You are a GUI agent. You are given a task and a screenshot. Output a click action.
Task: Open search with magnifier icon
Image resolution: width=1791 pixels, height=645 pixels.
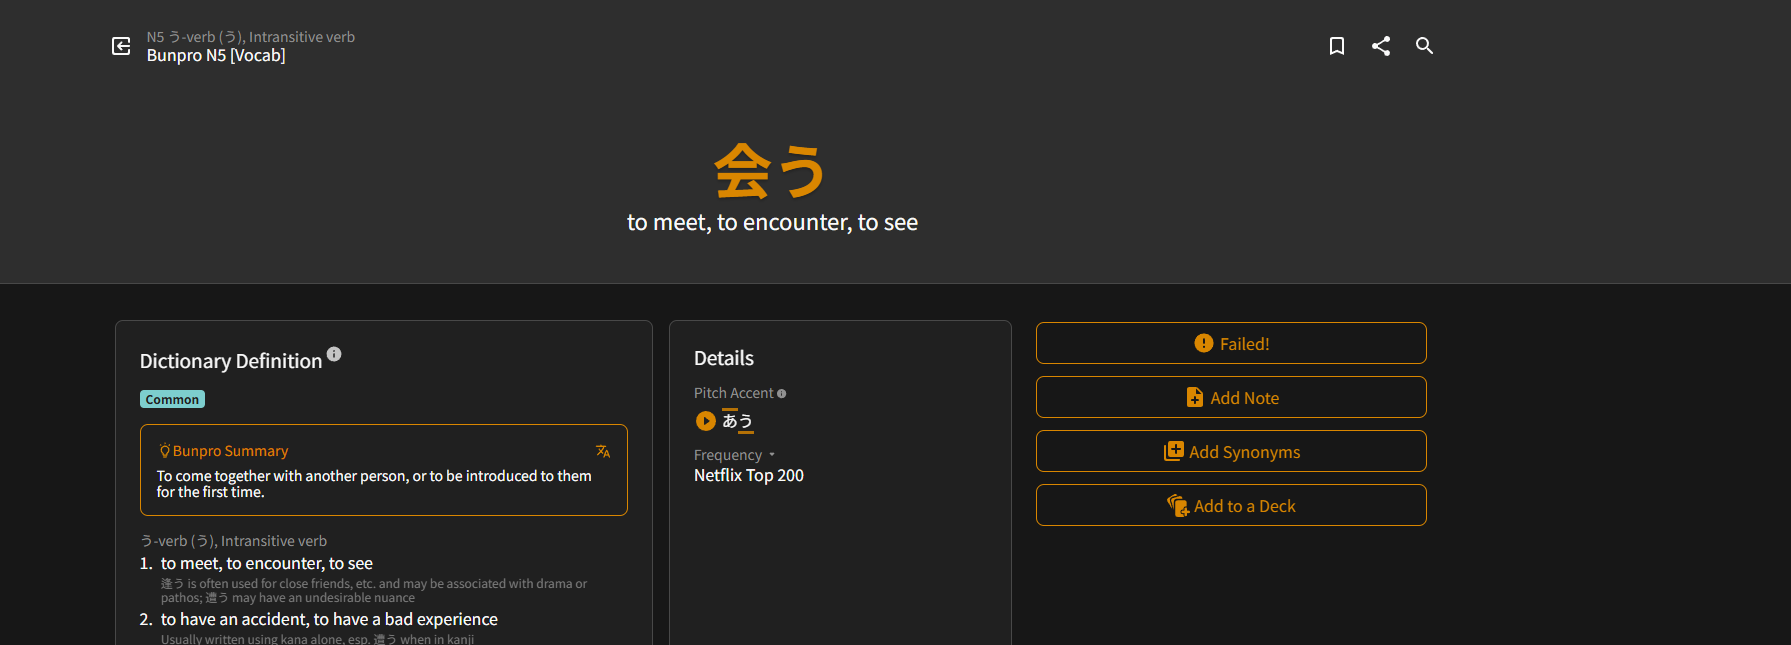pos(1425,46)
